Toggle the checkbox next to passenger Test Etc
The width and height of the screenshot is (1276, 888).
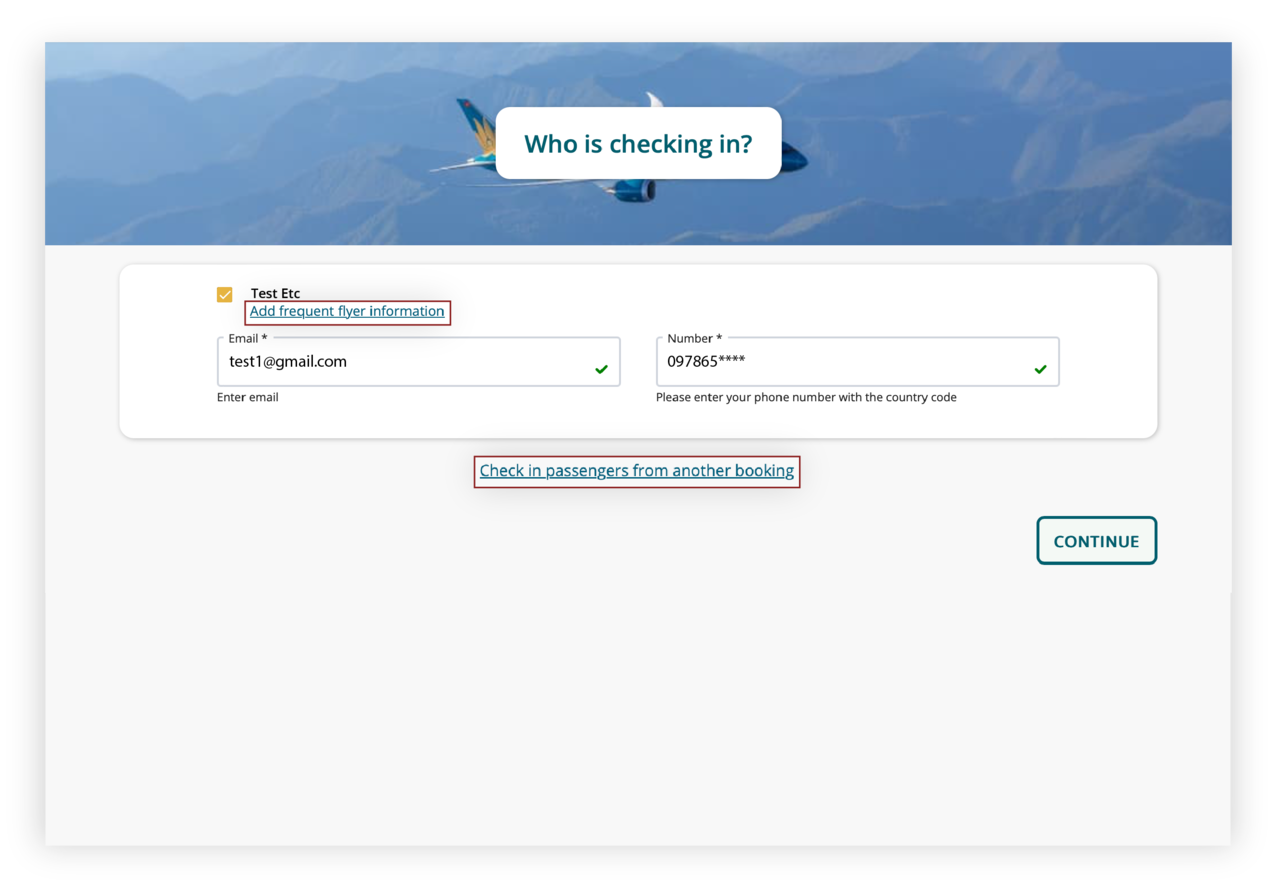point(224,294)
